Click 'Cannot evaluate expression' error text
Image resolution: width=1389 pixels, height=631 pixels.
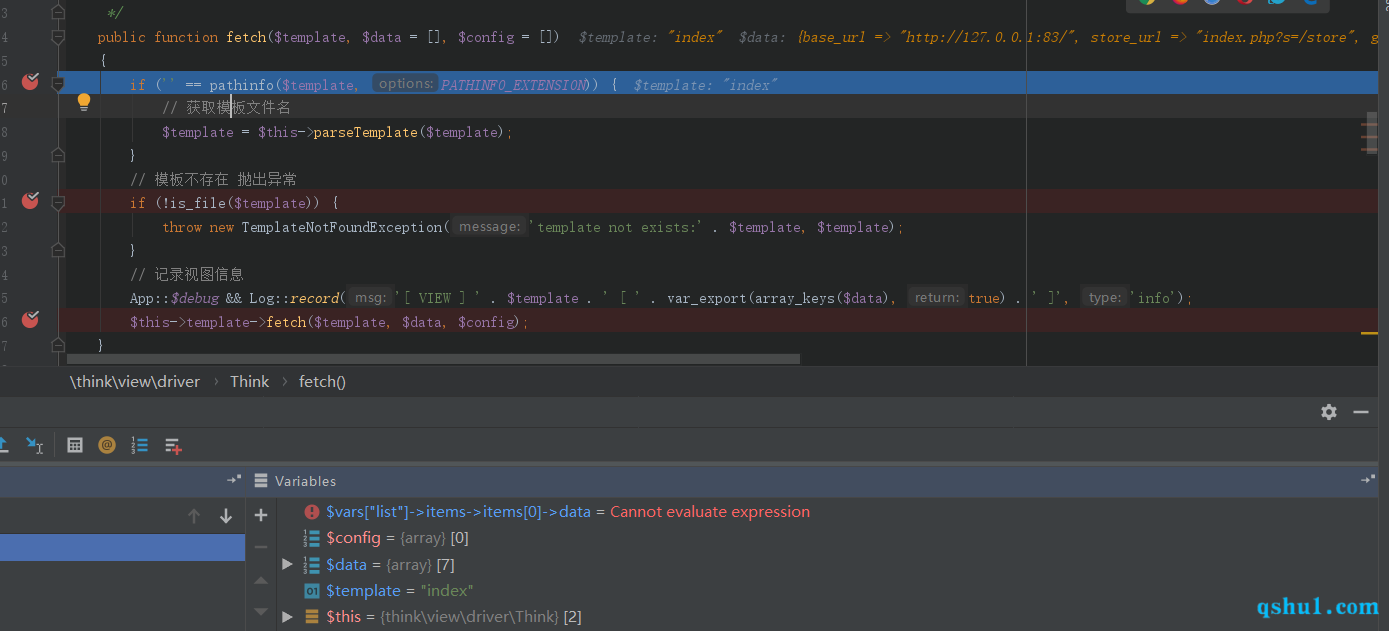pyautogui.click(x=710, y=512)
